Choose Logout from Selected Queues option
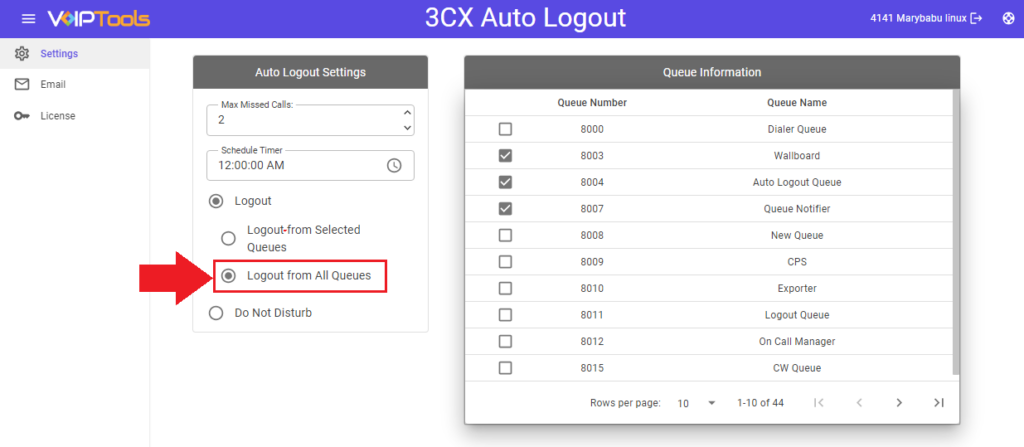Screen dimensions: 1024x447 pos(228,238)
